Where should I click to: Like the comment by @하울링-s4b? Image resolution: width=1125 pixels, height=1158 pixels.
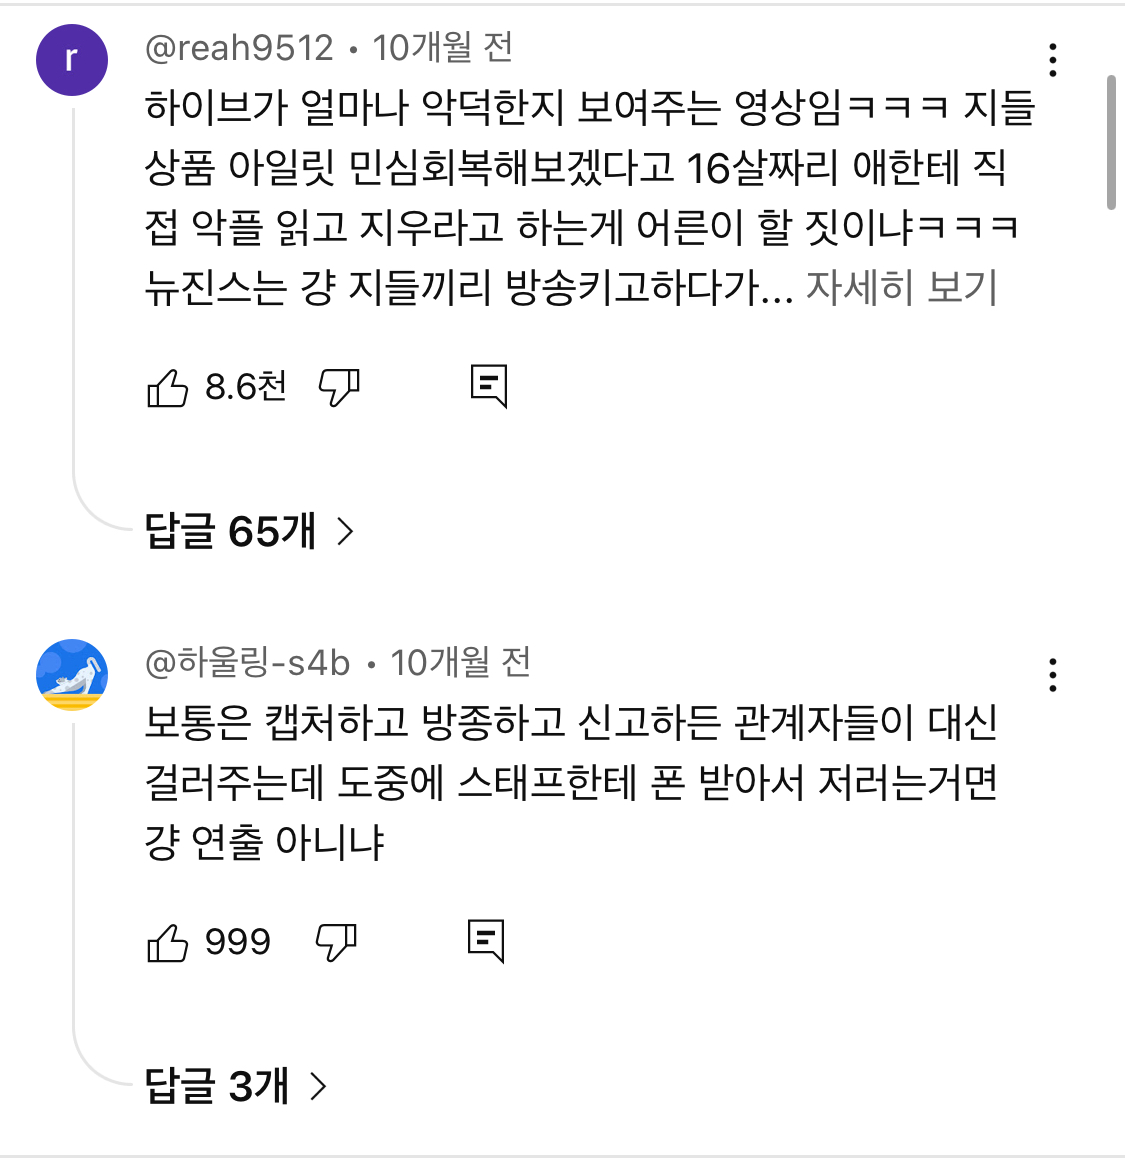tap(167, 942)
